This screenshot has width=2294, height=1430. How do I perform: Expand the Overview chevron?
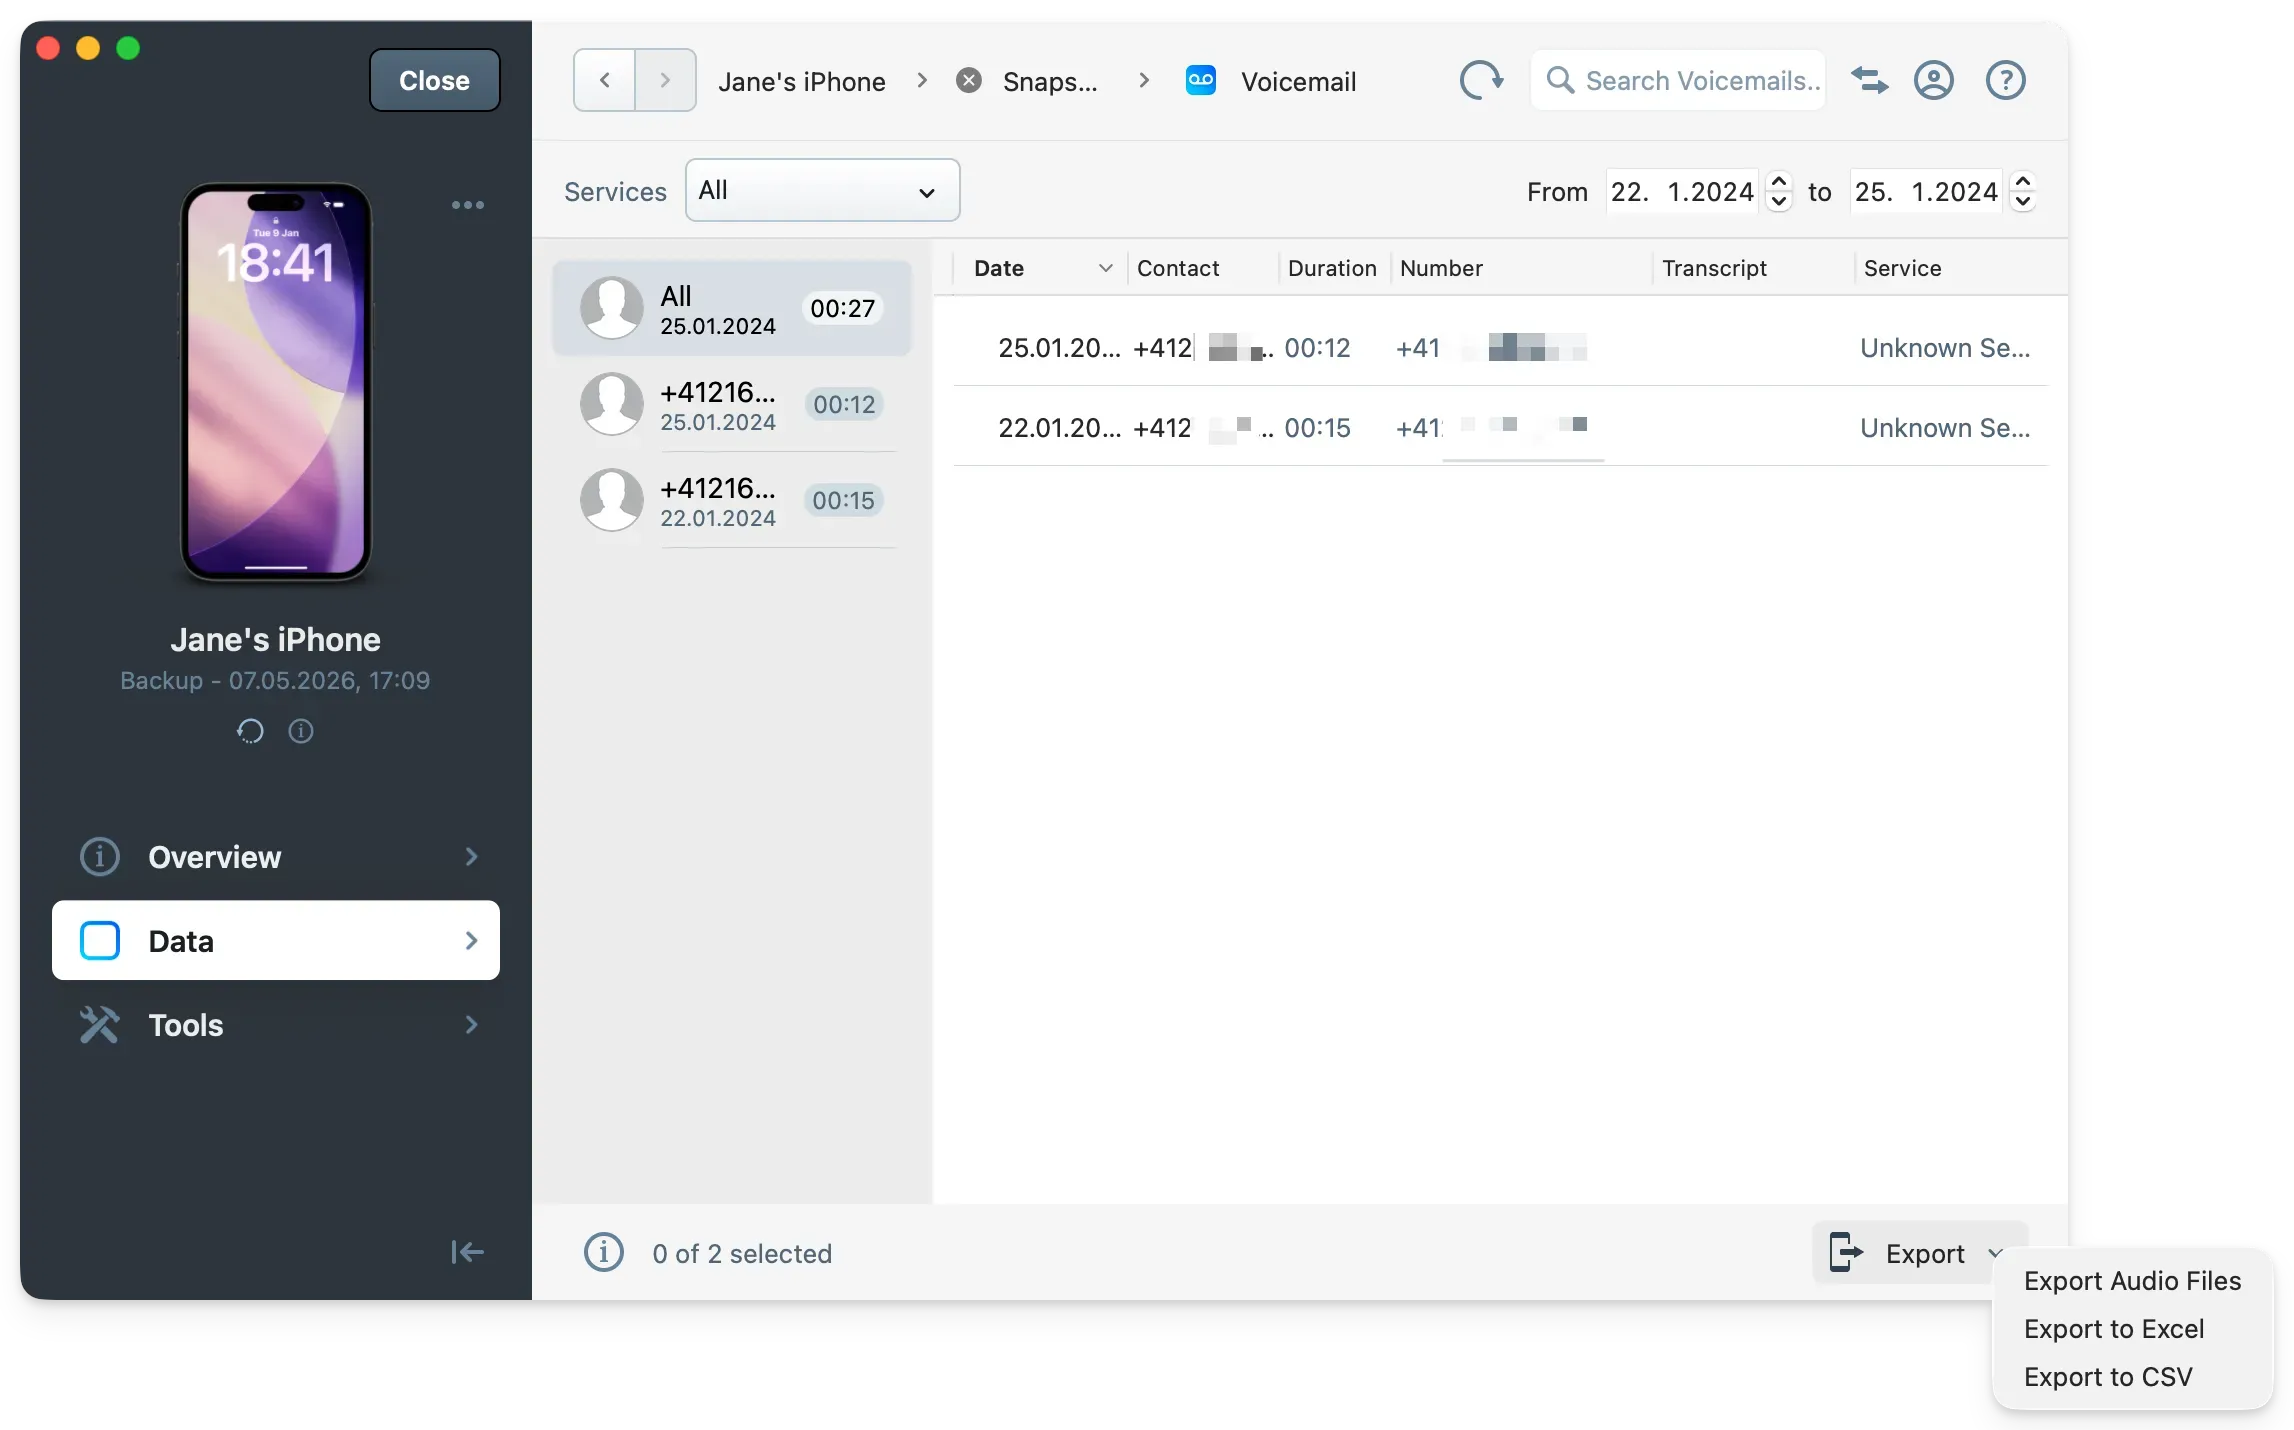point(471,857)
